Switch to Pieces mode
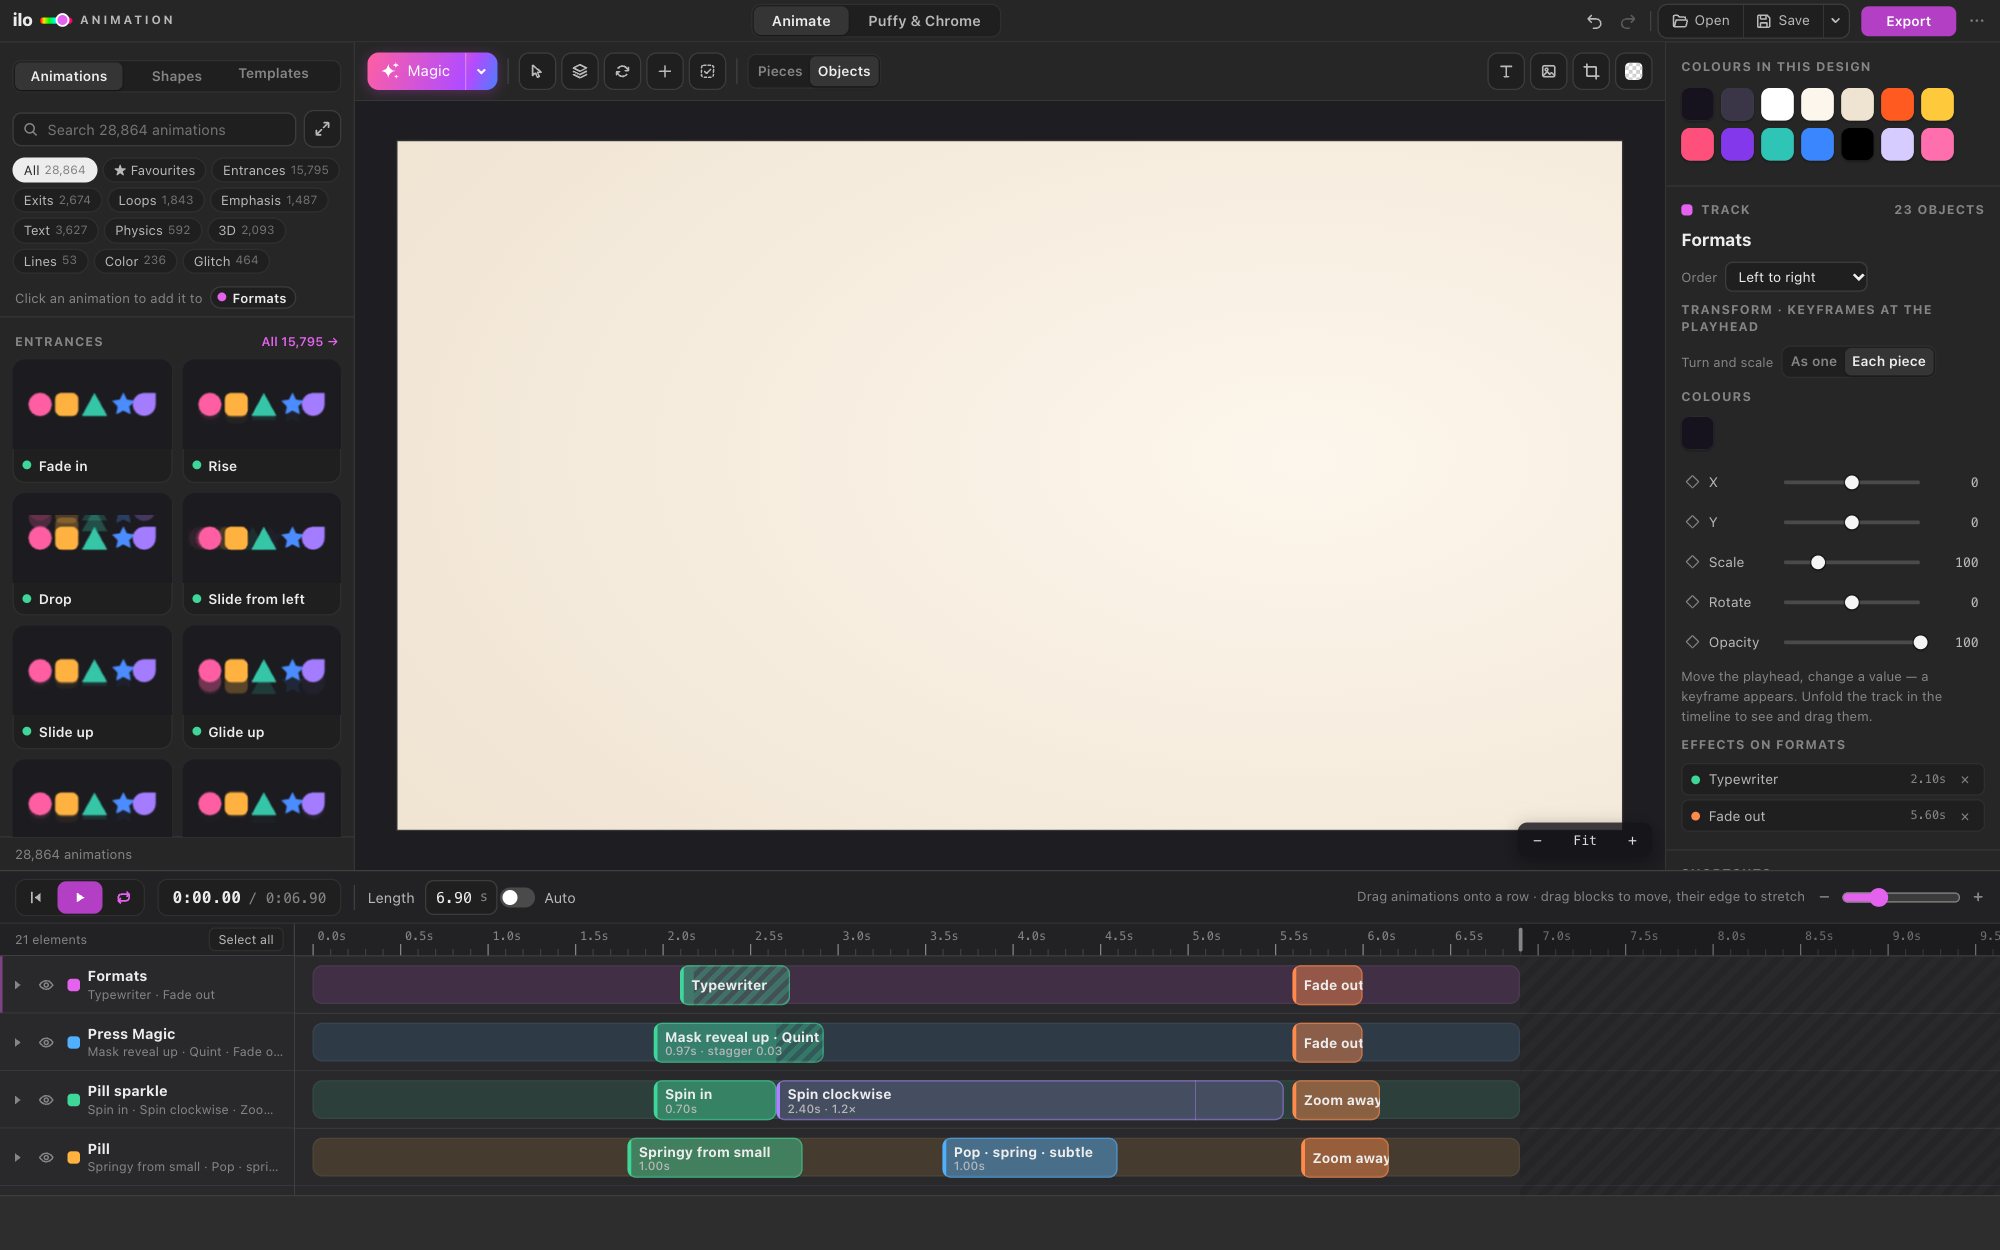This screenshot has width=2000, height=1250. click(x=780, y=71)
